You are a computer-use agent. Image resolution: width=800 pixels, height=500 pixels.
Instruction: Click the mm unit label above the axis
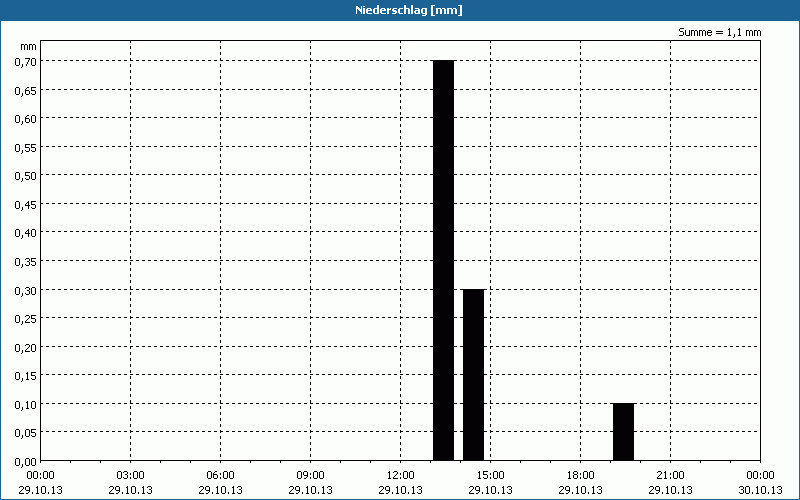pos(29,46)
